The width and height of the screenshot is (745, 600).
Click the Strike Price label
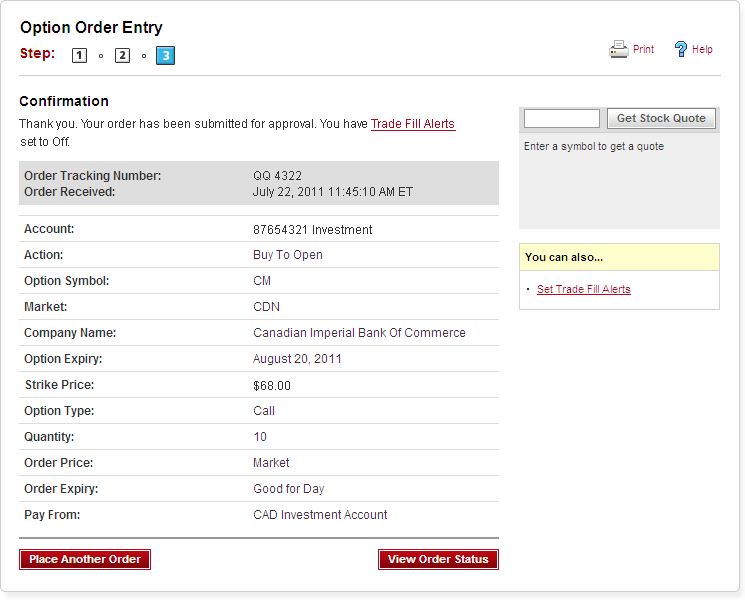pos(59,385)
